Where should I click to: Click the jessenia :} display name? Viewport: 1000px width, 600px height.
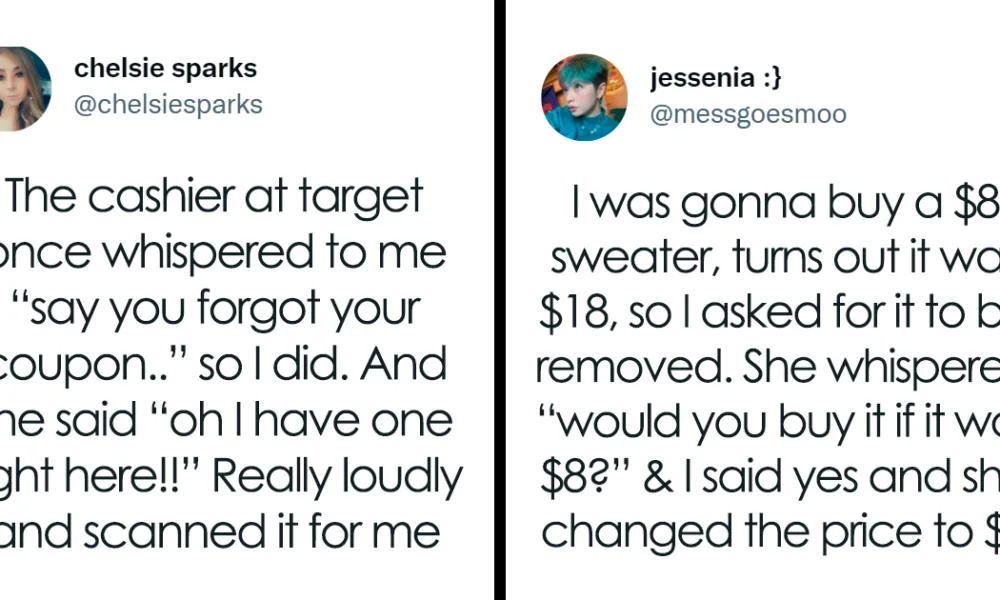716,77
